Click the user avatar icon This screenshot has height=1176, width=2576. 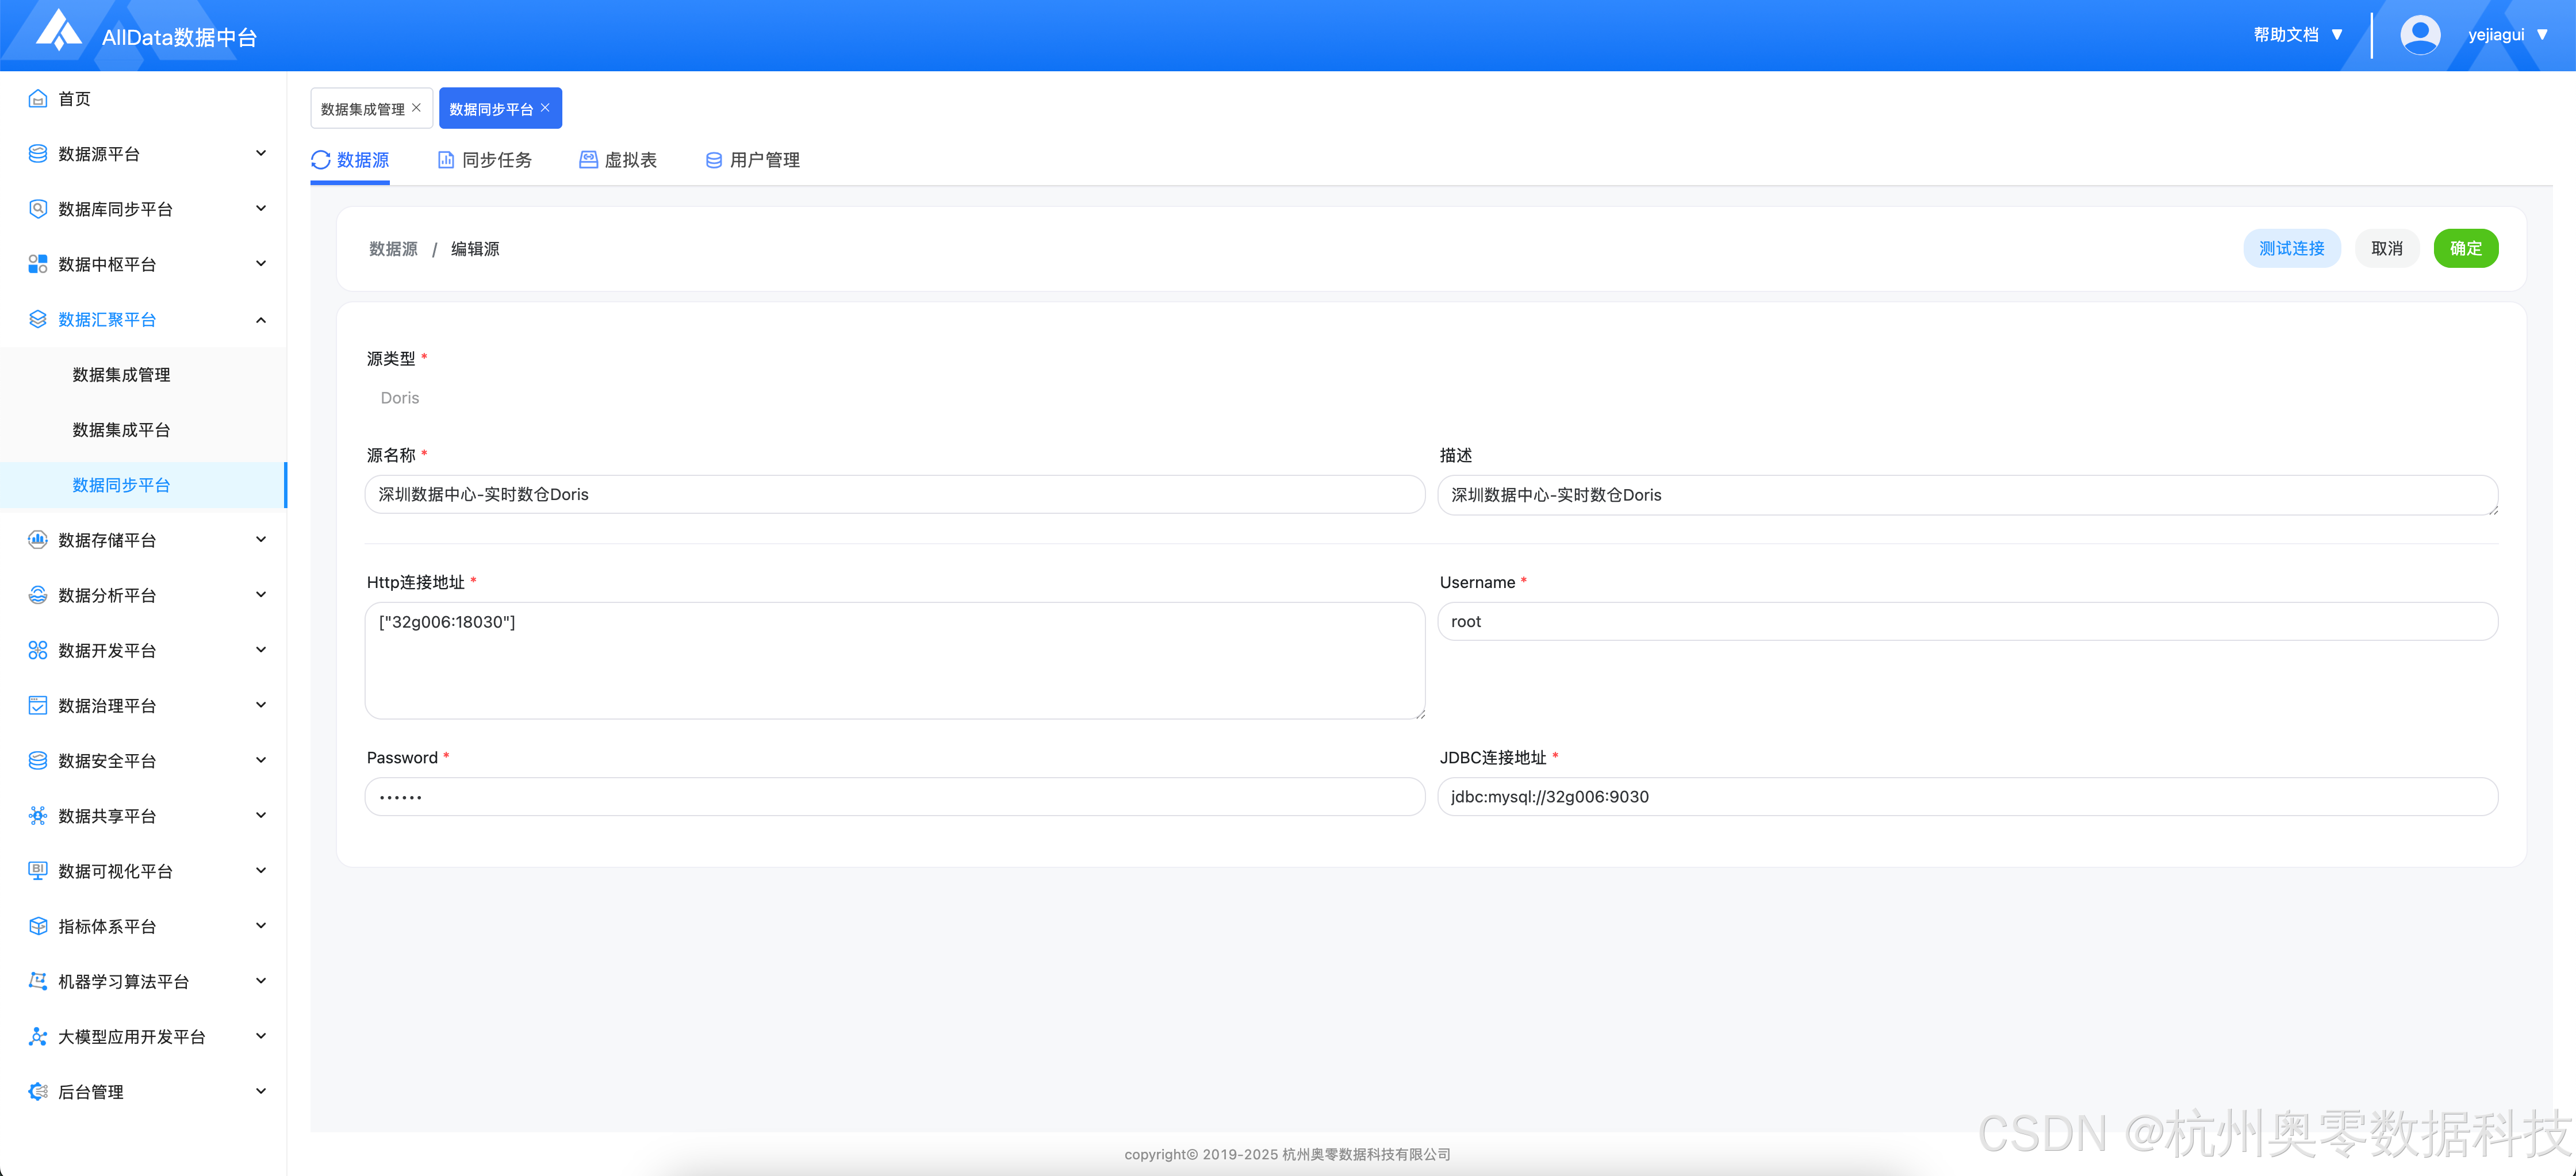click(2419, 35)
